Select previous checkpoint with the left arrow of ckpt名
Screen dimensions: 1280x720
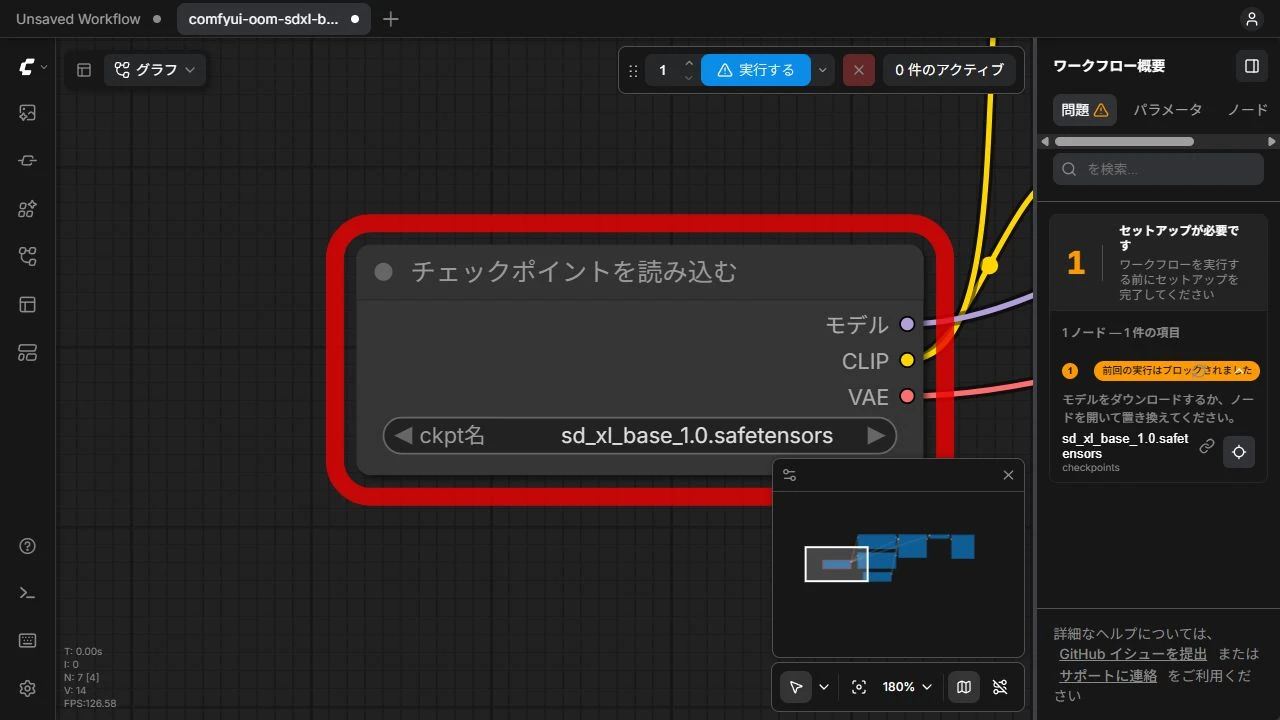[404, 436]
